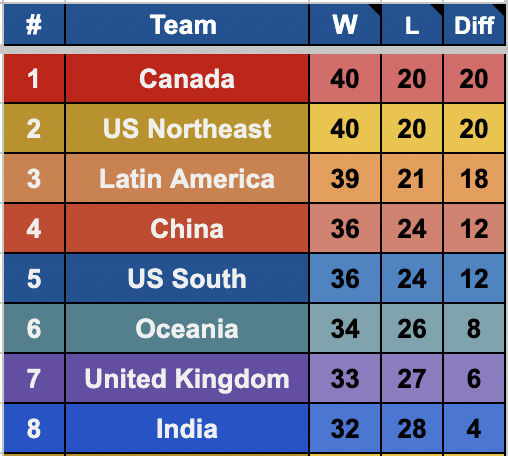508x456 pixels.
Task: Click the India team cell
Action: [187, 428]
